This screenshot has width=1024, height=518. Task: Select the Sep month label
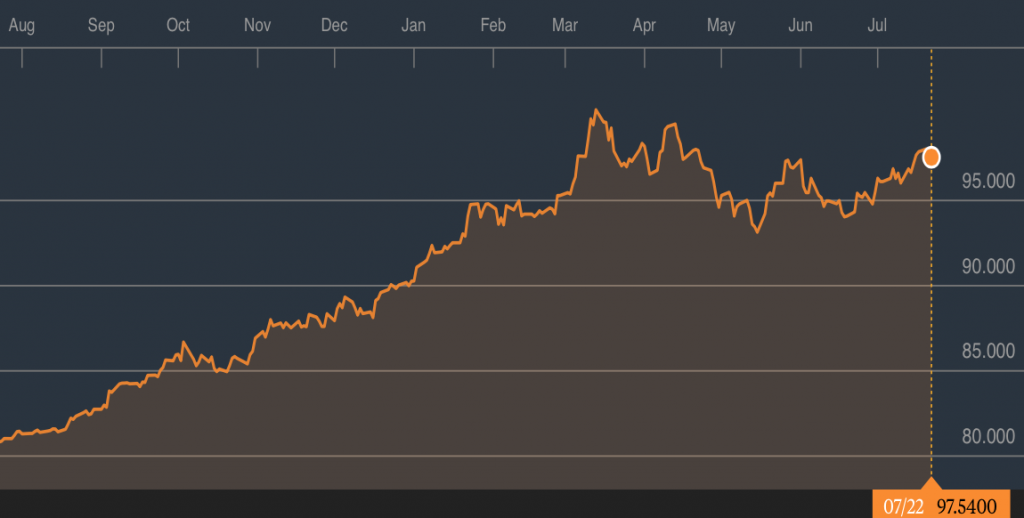101,26
